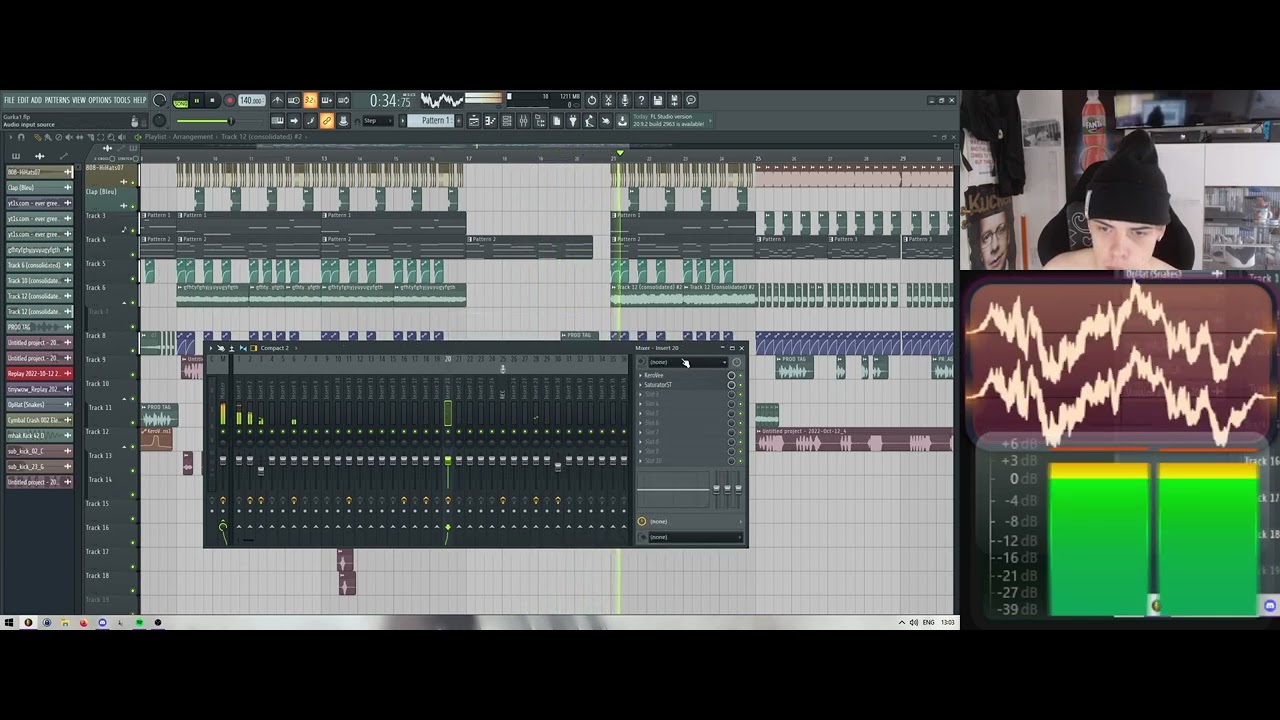
Task: Click the Pause button in transport
Action: [197, 100]
